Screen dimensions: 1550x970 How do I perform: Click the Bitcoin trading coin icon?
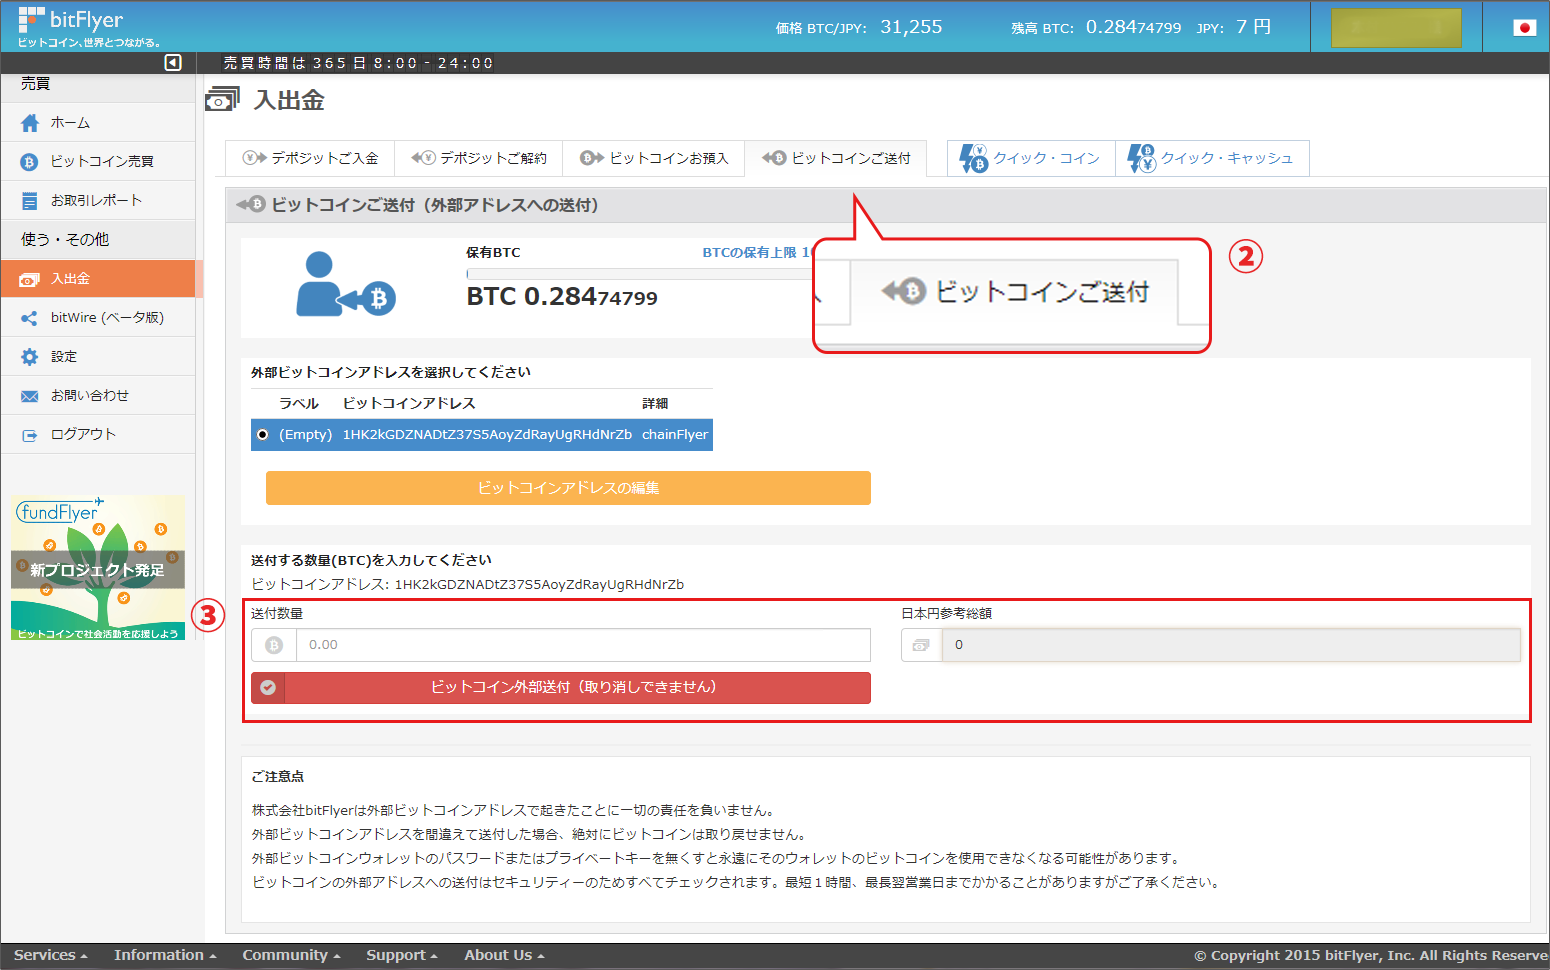pos(30,162)
